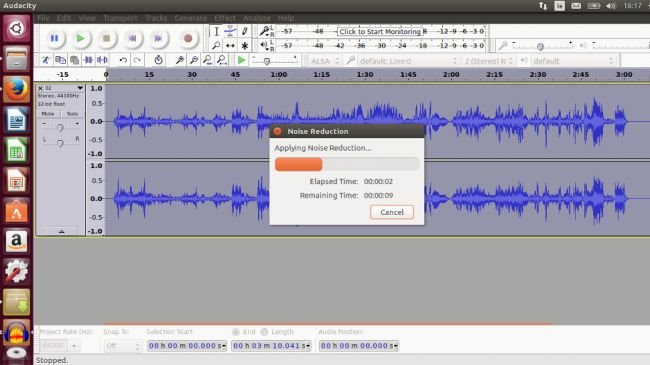Click the Selection Start time field
Screen dimensions: 650x365
click(187, 346)
